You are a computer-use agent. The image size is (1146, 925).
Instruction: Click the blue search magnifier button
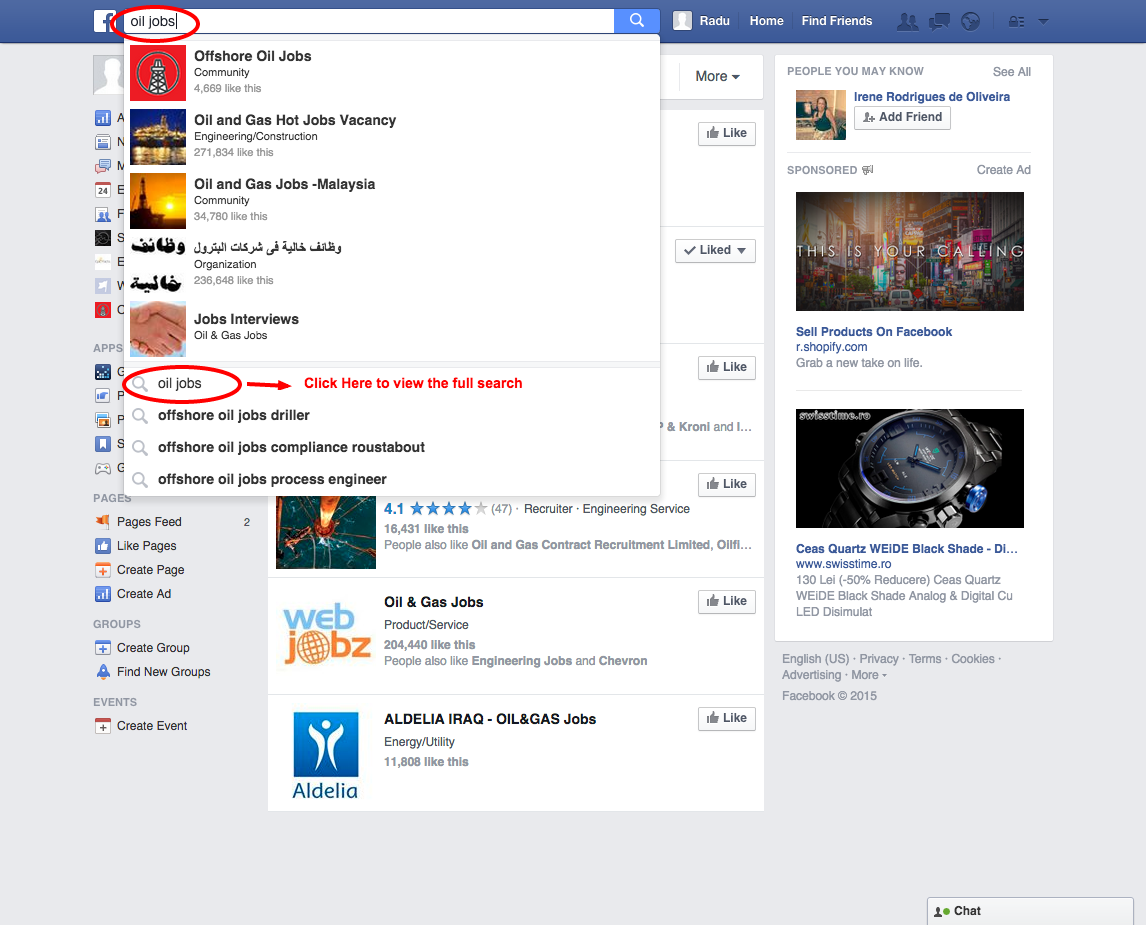click(637, 20)
